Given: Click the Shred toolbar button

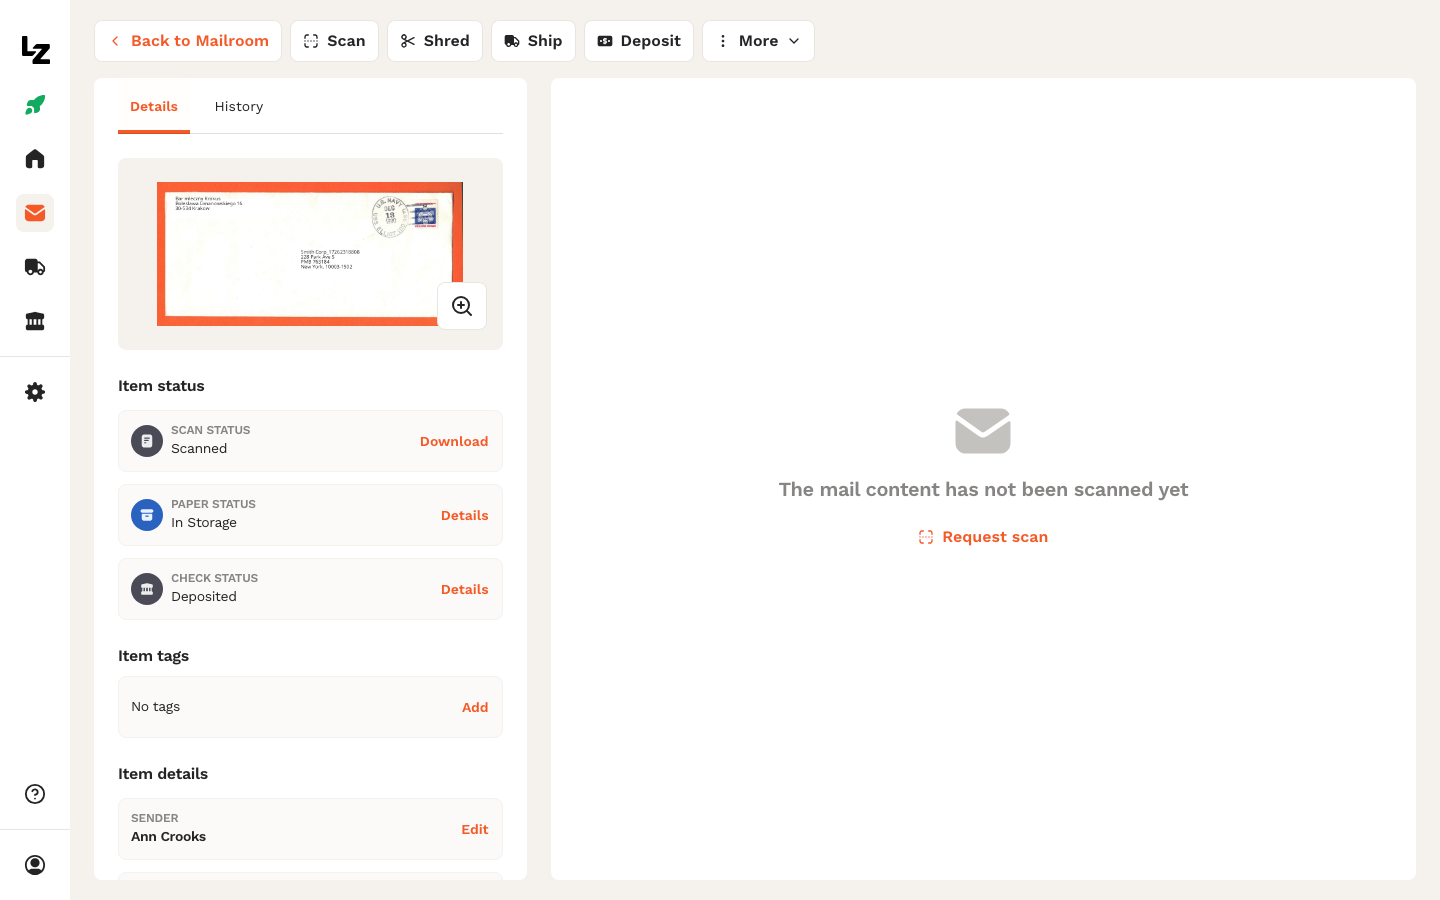Looking at the screenshot, I should tap(435, 41).
